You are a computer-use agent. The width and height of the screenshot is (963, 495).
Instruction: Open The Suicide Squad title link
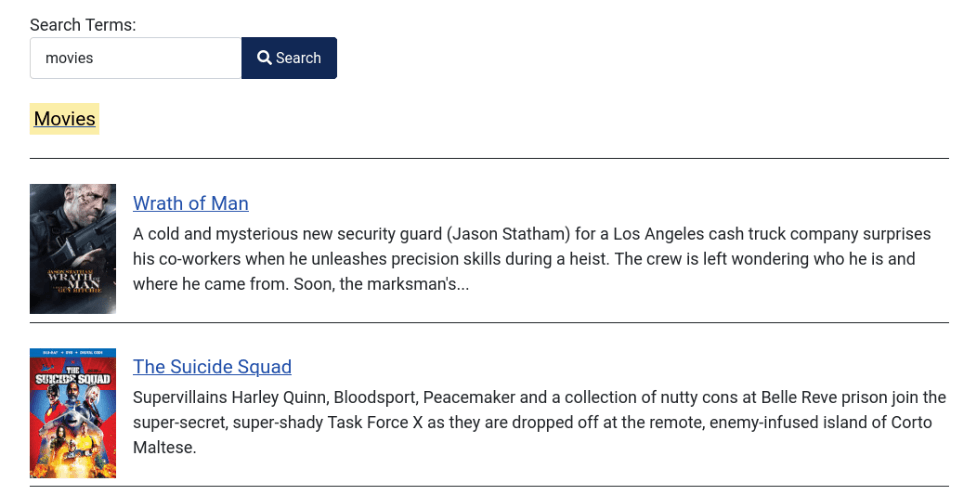click(212, 367)
